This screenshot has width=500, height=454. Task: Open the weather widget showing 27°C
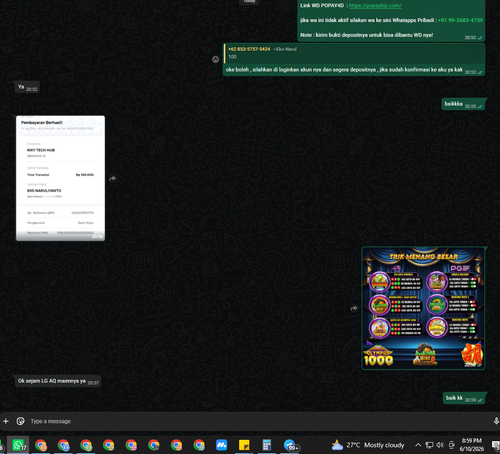tap(368, 445)
